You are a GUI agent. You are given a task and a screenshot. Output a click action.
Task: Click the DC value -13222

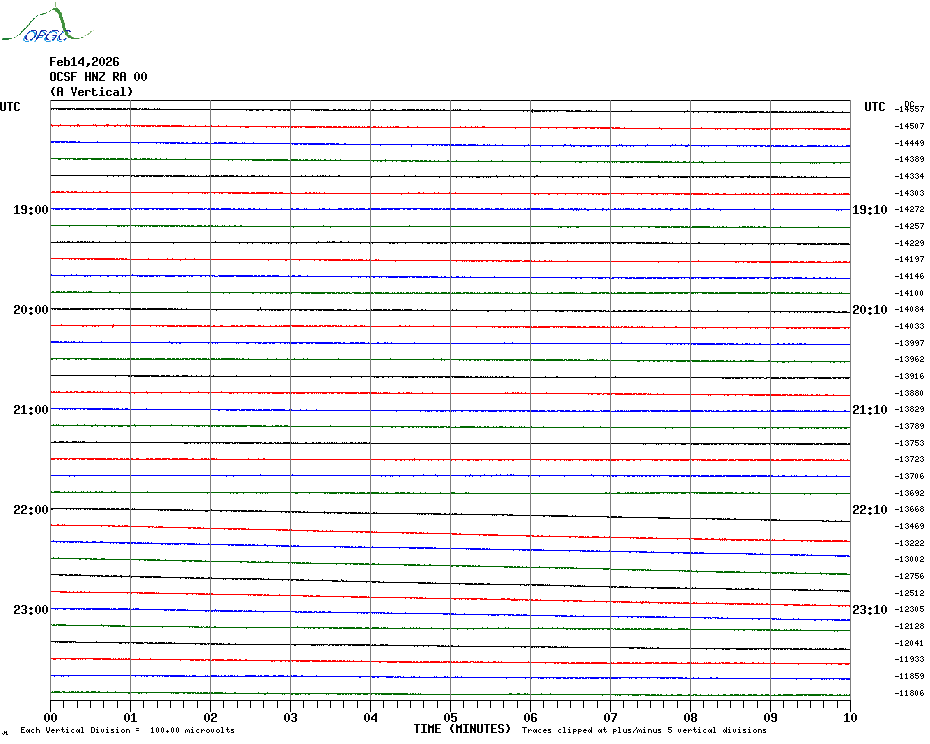909,543
